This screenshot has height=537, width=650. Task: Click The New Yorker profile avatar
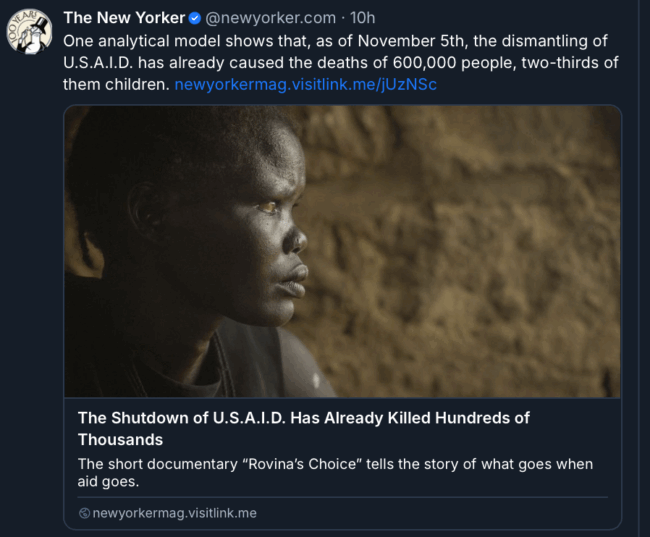pyautogui.click(x=29, y=31)
